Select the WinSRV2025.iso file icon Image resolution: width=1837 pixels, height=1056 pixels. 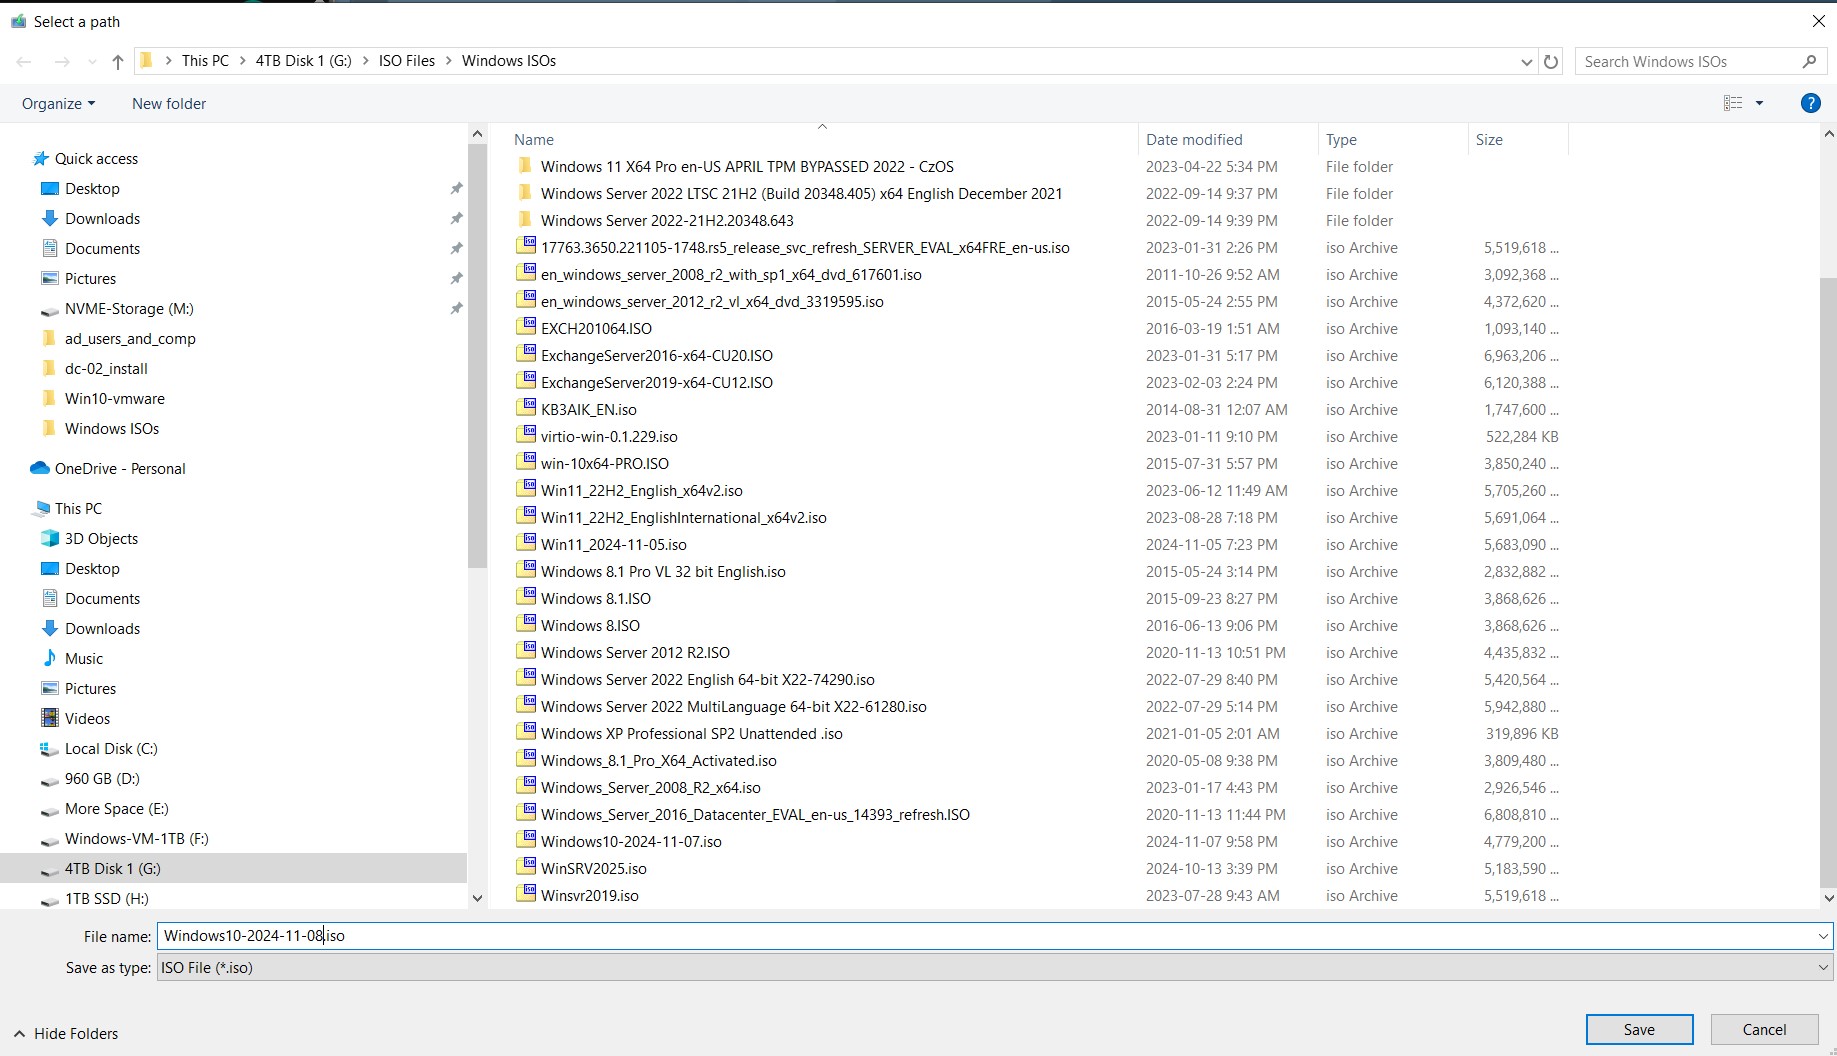(x=526, y=867)
